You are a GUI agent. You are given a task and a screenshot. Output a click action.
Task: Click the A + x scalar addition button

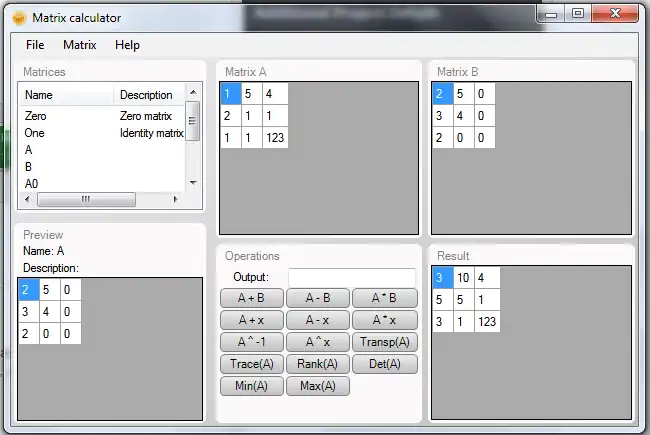point(252,320)
